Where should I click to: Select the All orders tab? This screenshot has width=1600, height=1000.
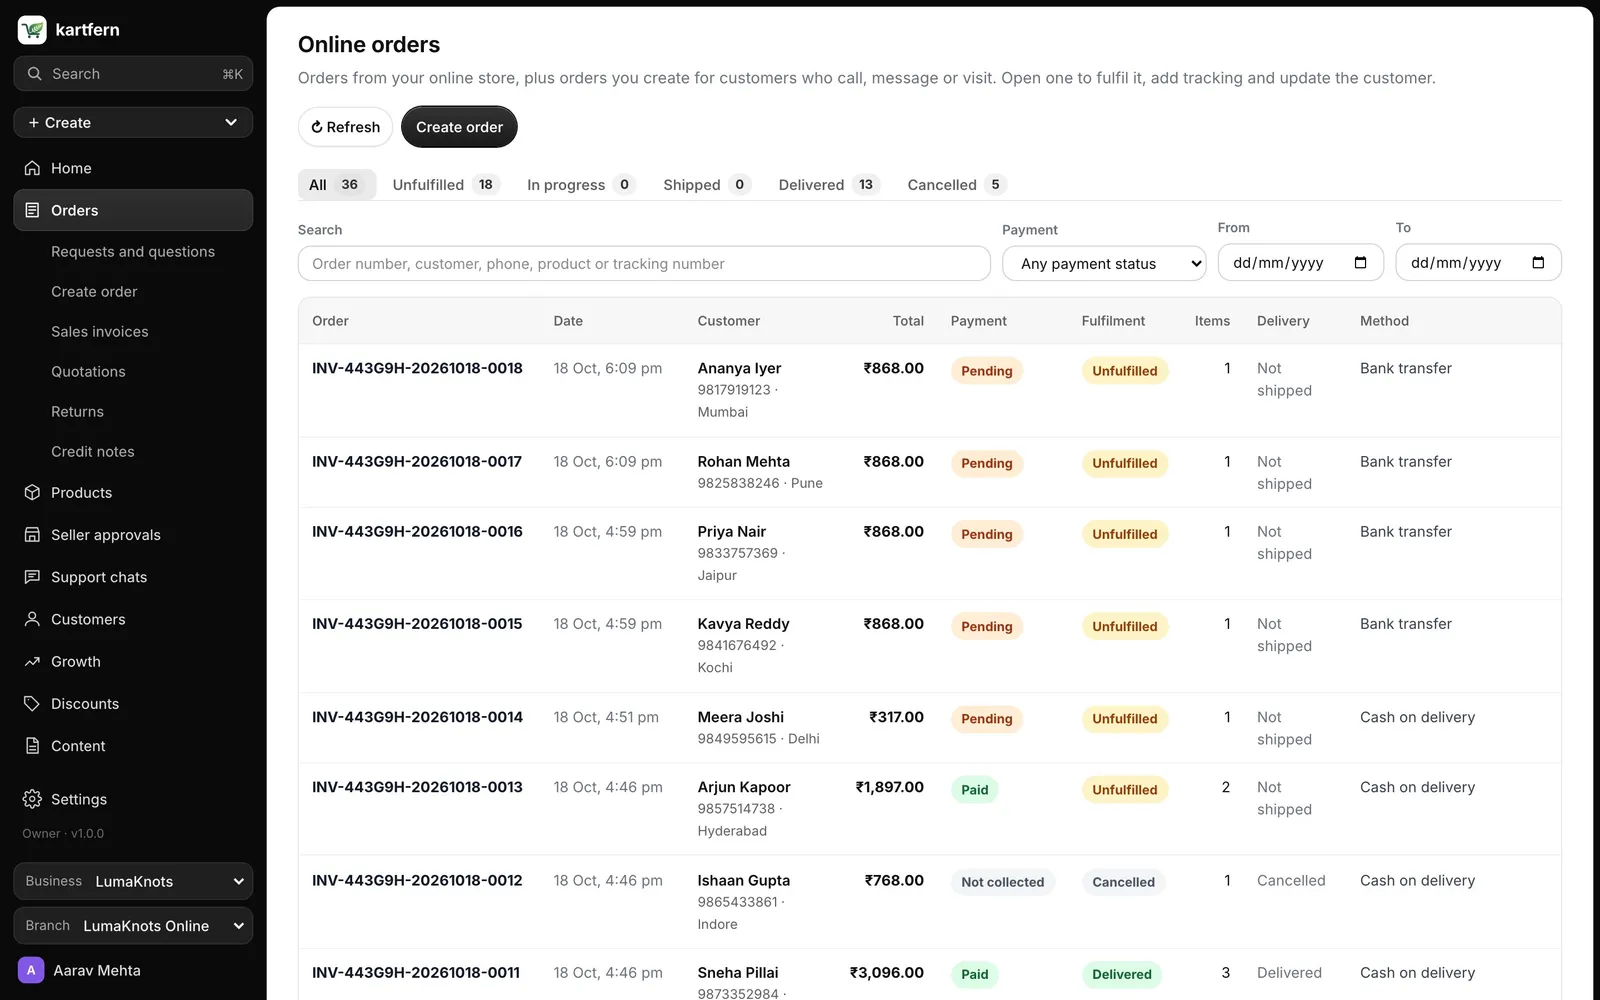point(336,185)
